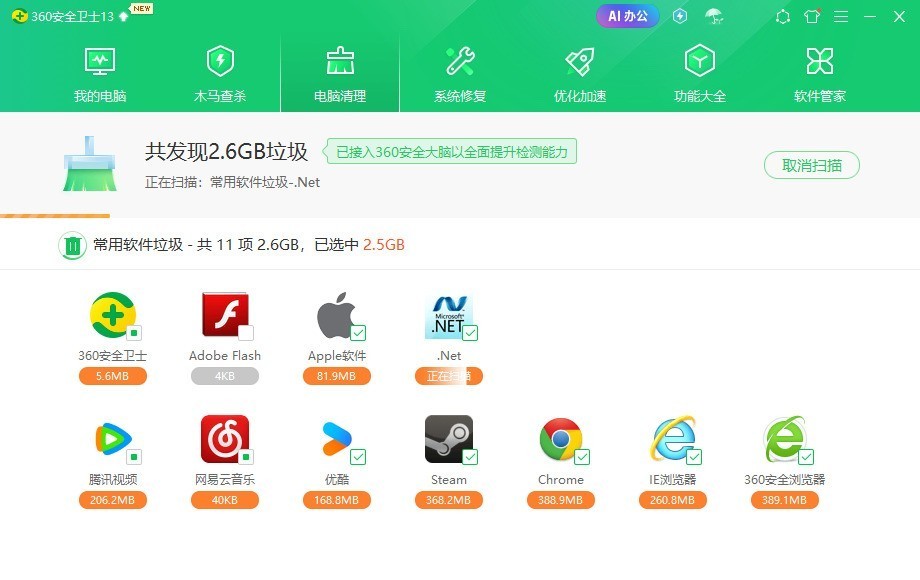Click the trash icon beside 常用软件垃圾
Image resolution: width=920 pixels, height=580 pixels.
[x=71, y=243]
